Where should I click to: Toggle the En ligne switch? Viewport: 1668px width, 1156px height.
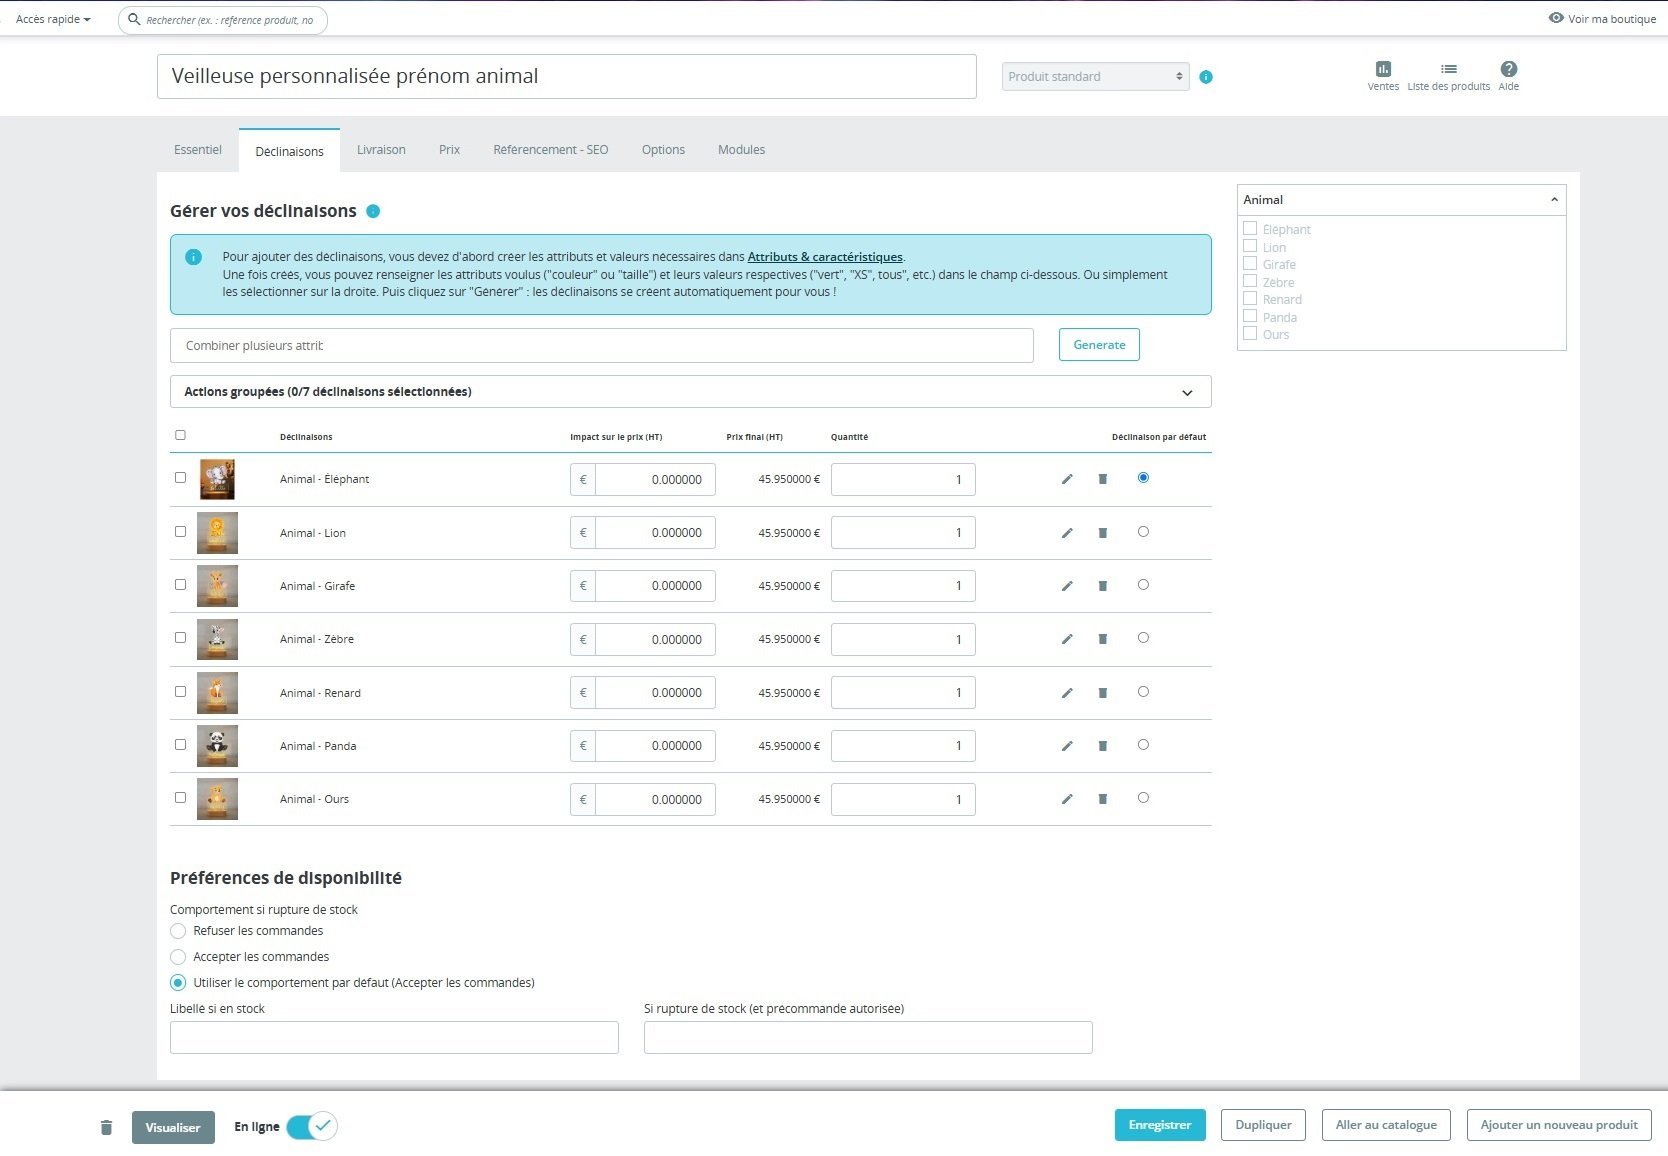coord(312,1126)
